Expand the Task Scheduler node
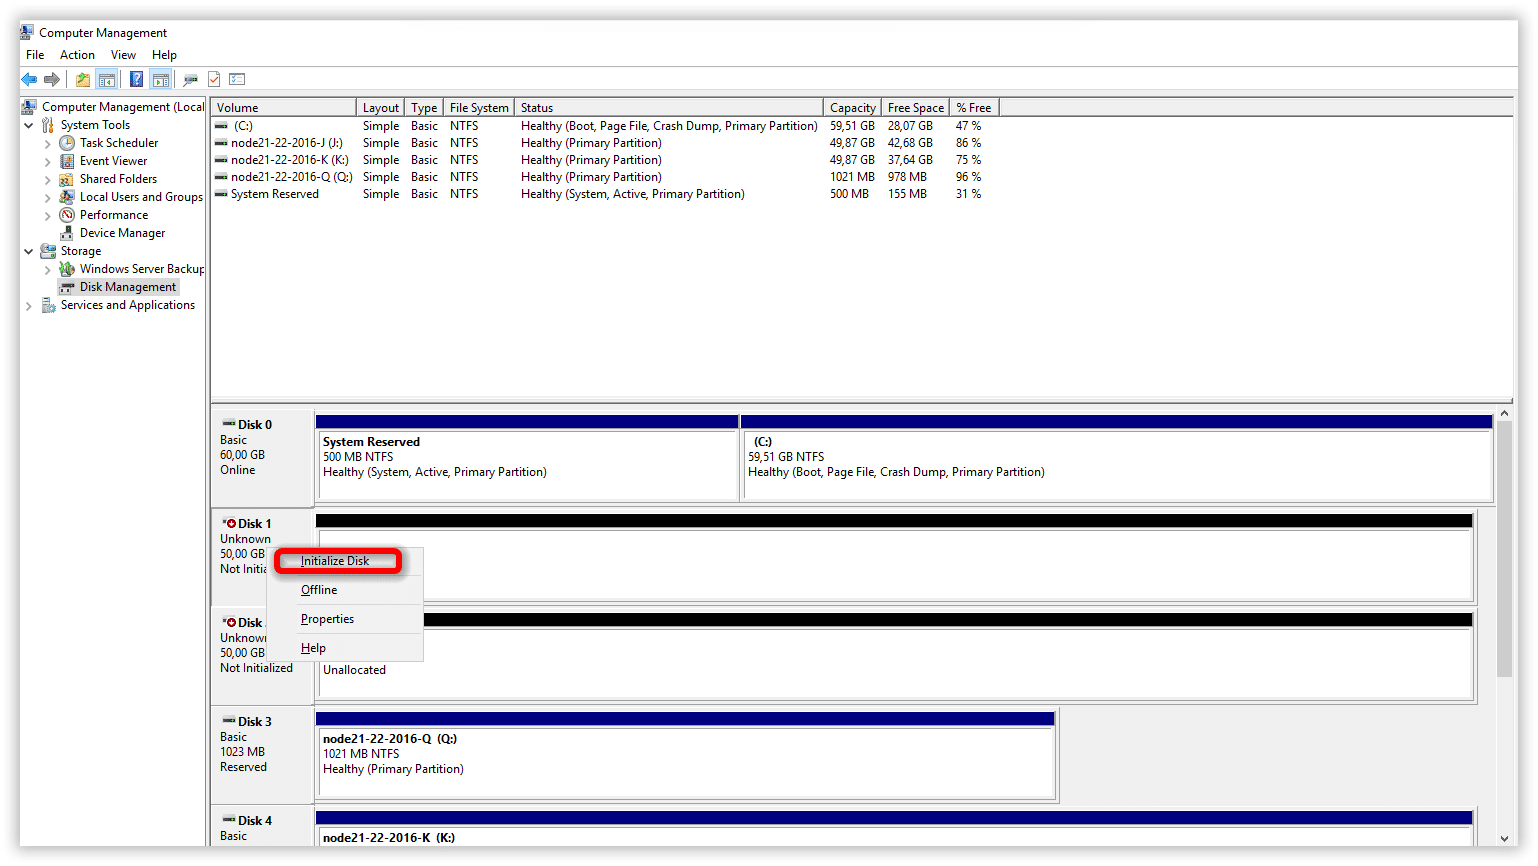 pos(47,144)
